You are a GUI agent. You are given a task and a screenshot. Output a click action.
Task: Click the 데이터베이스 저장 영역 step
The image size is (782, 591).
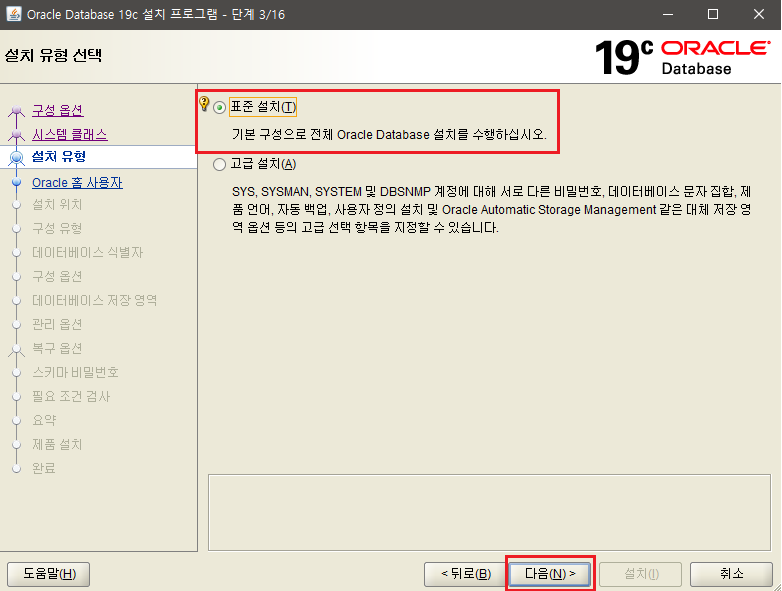[94, 300]
